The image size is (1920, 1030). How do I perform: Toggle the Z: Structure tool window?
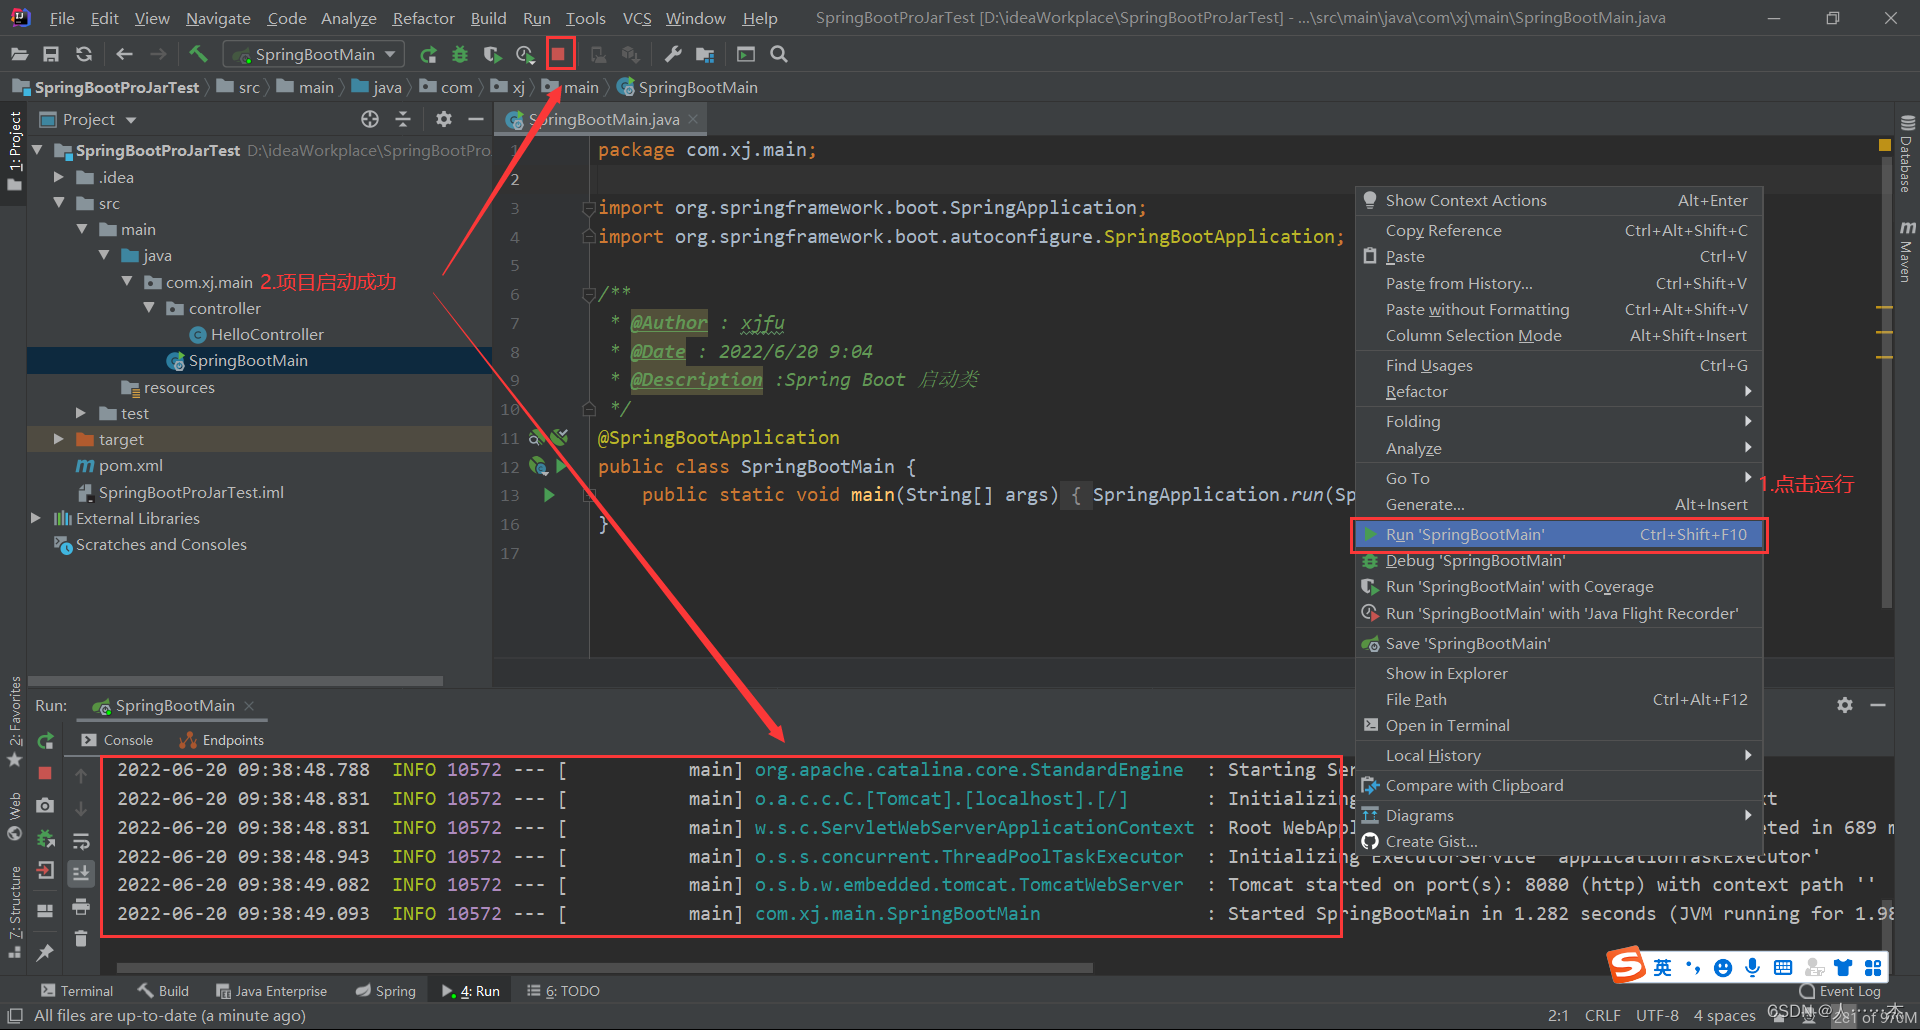coord(14,911)
